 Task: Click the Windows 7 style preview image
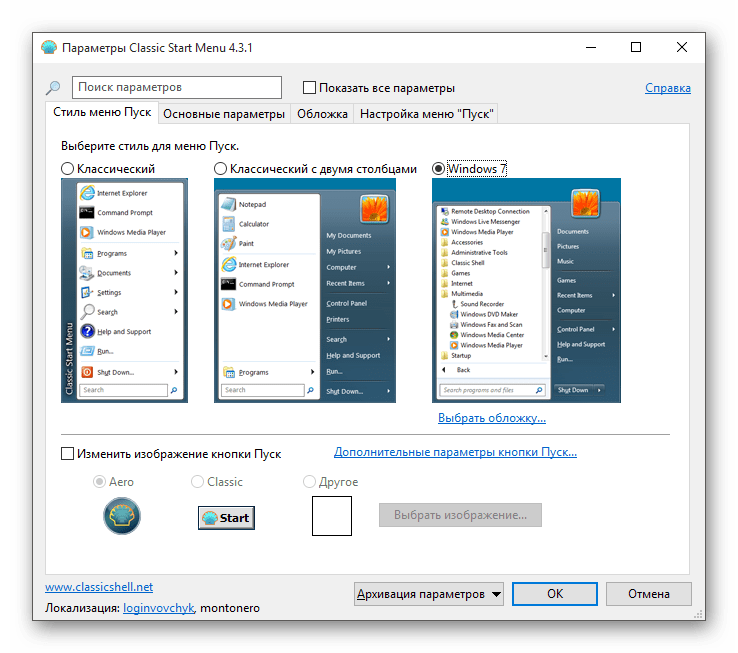point(526,290)
